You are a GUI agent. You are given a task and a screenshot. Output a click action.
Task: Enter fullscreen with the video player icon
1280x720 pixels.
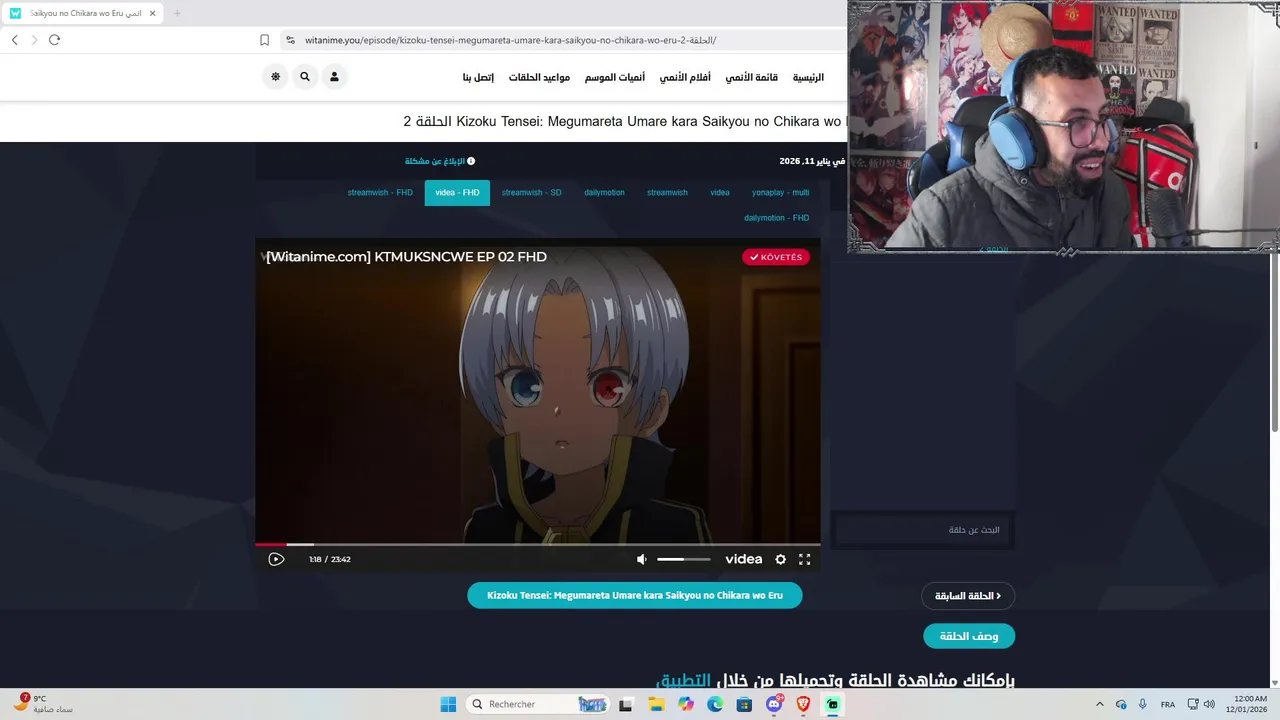coord(804,559)
